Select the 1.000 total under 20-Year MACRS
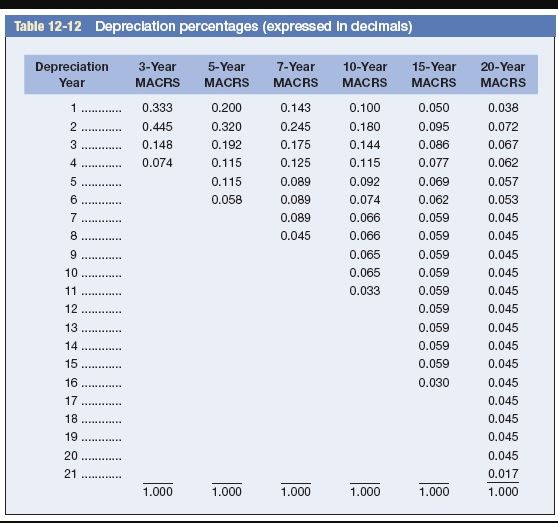The image size is (558, 523). coord(503,492)
